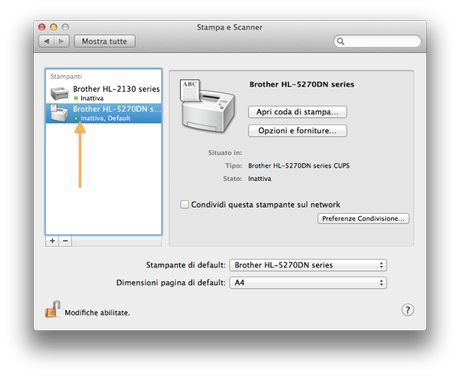Select Brother HL-5270DN entry in printer list
Viewport: 460px width, 377px height.
click(104, 113)
